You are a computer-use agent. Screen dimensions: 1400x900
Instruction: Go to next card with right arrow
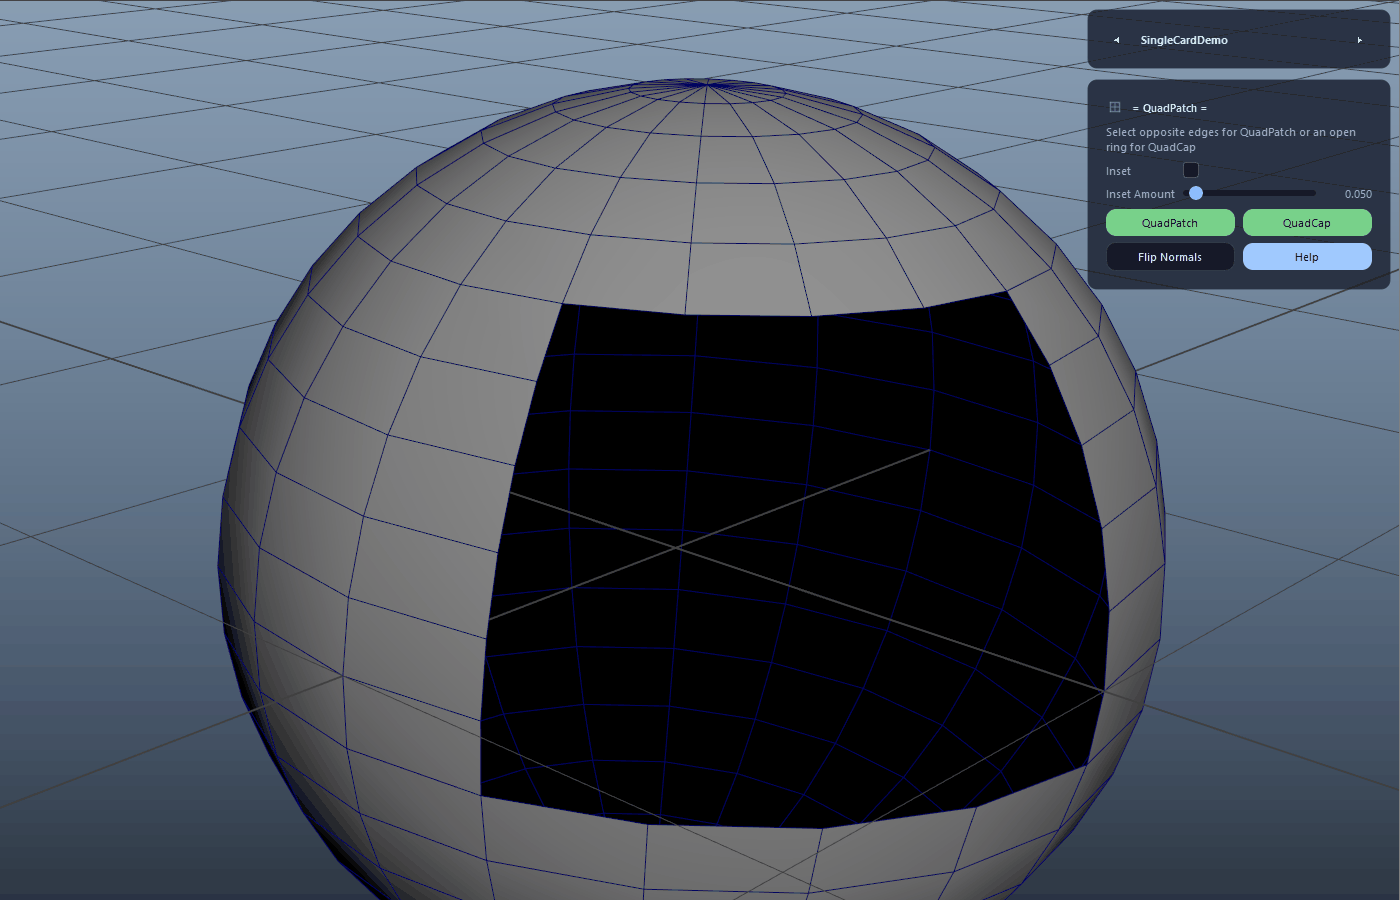1360,40
